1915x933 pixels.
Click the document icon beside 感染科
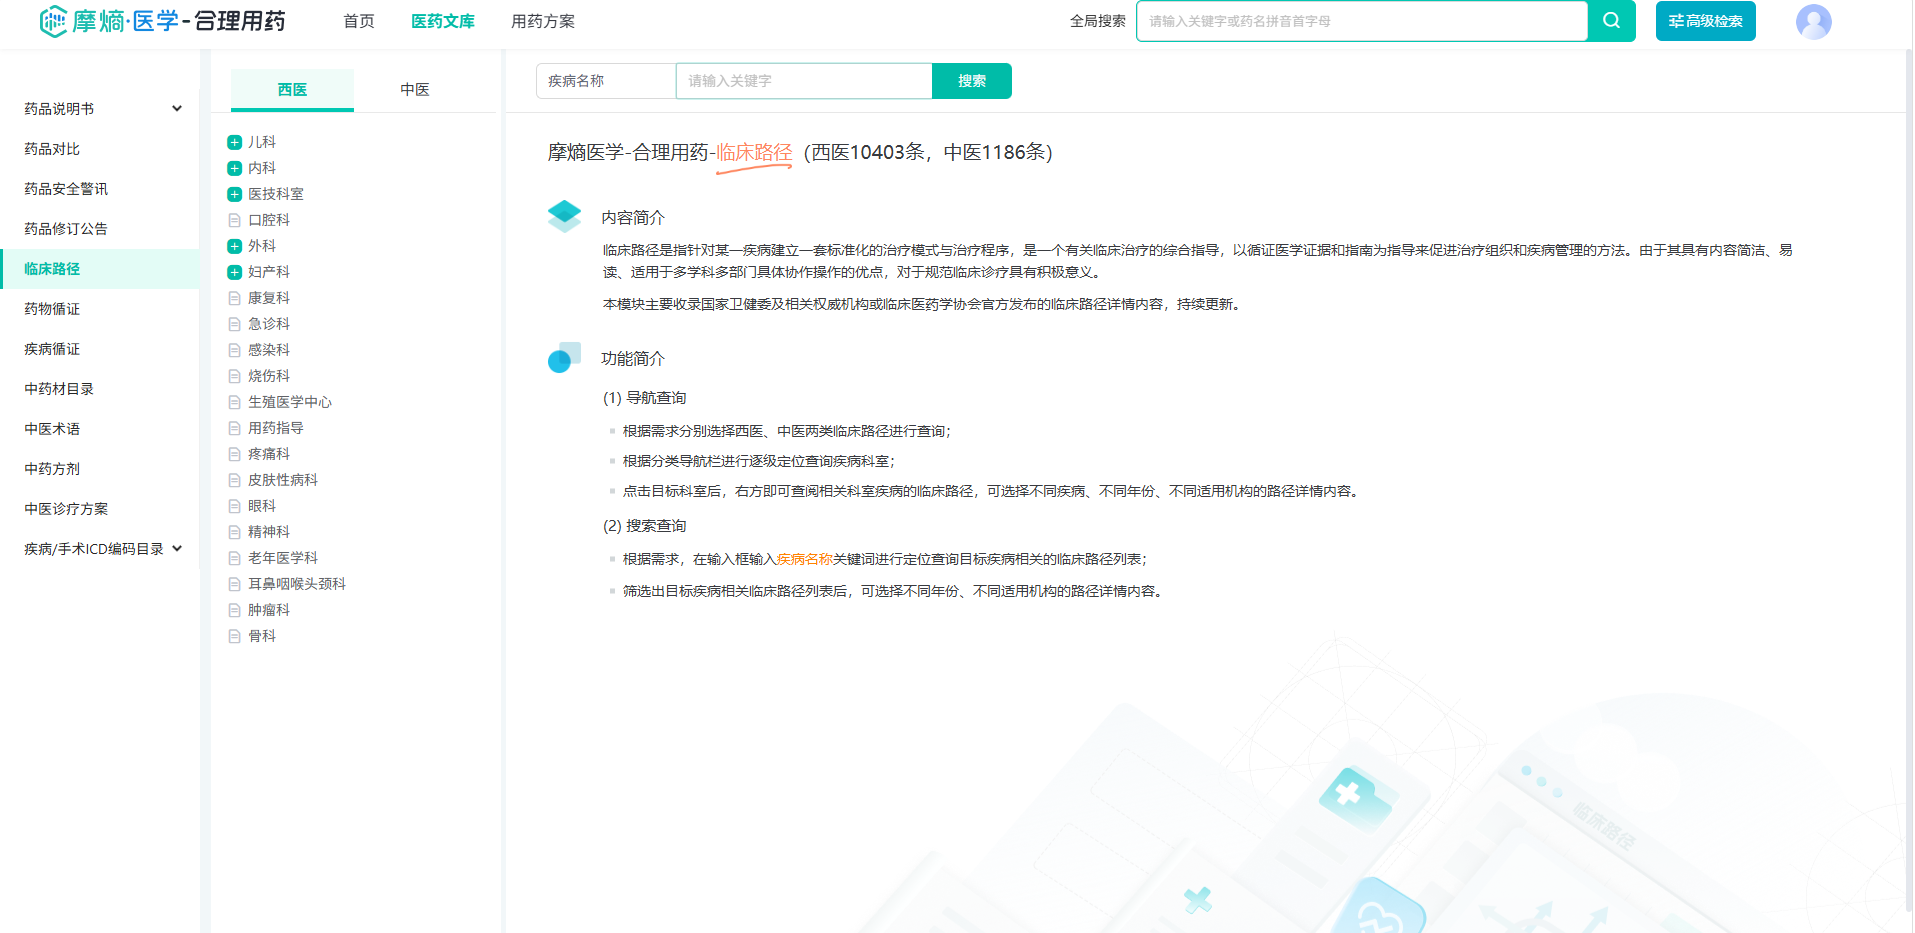pyautogui.click(x=235, y=350)
